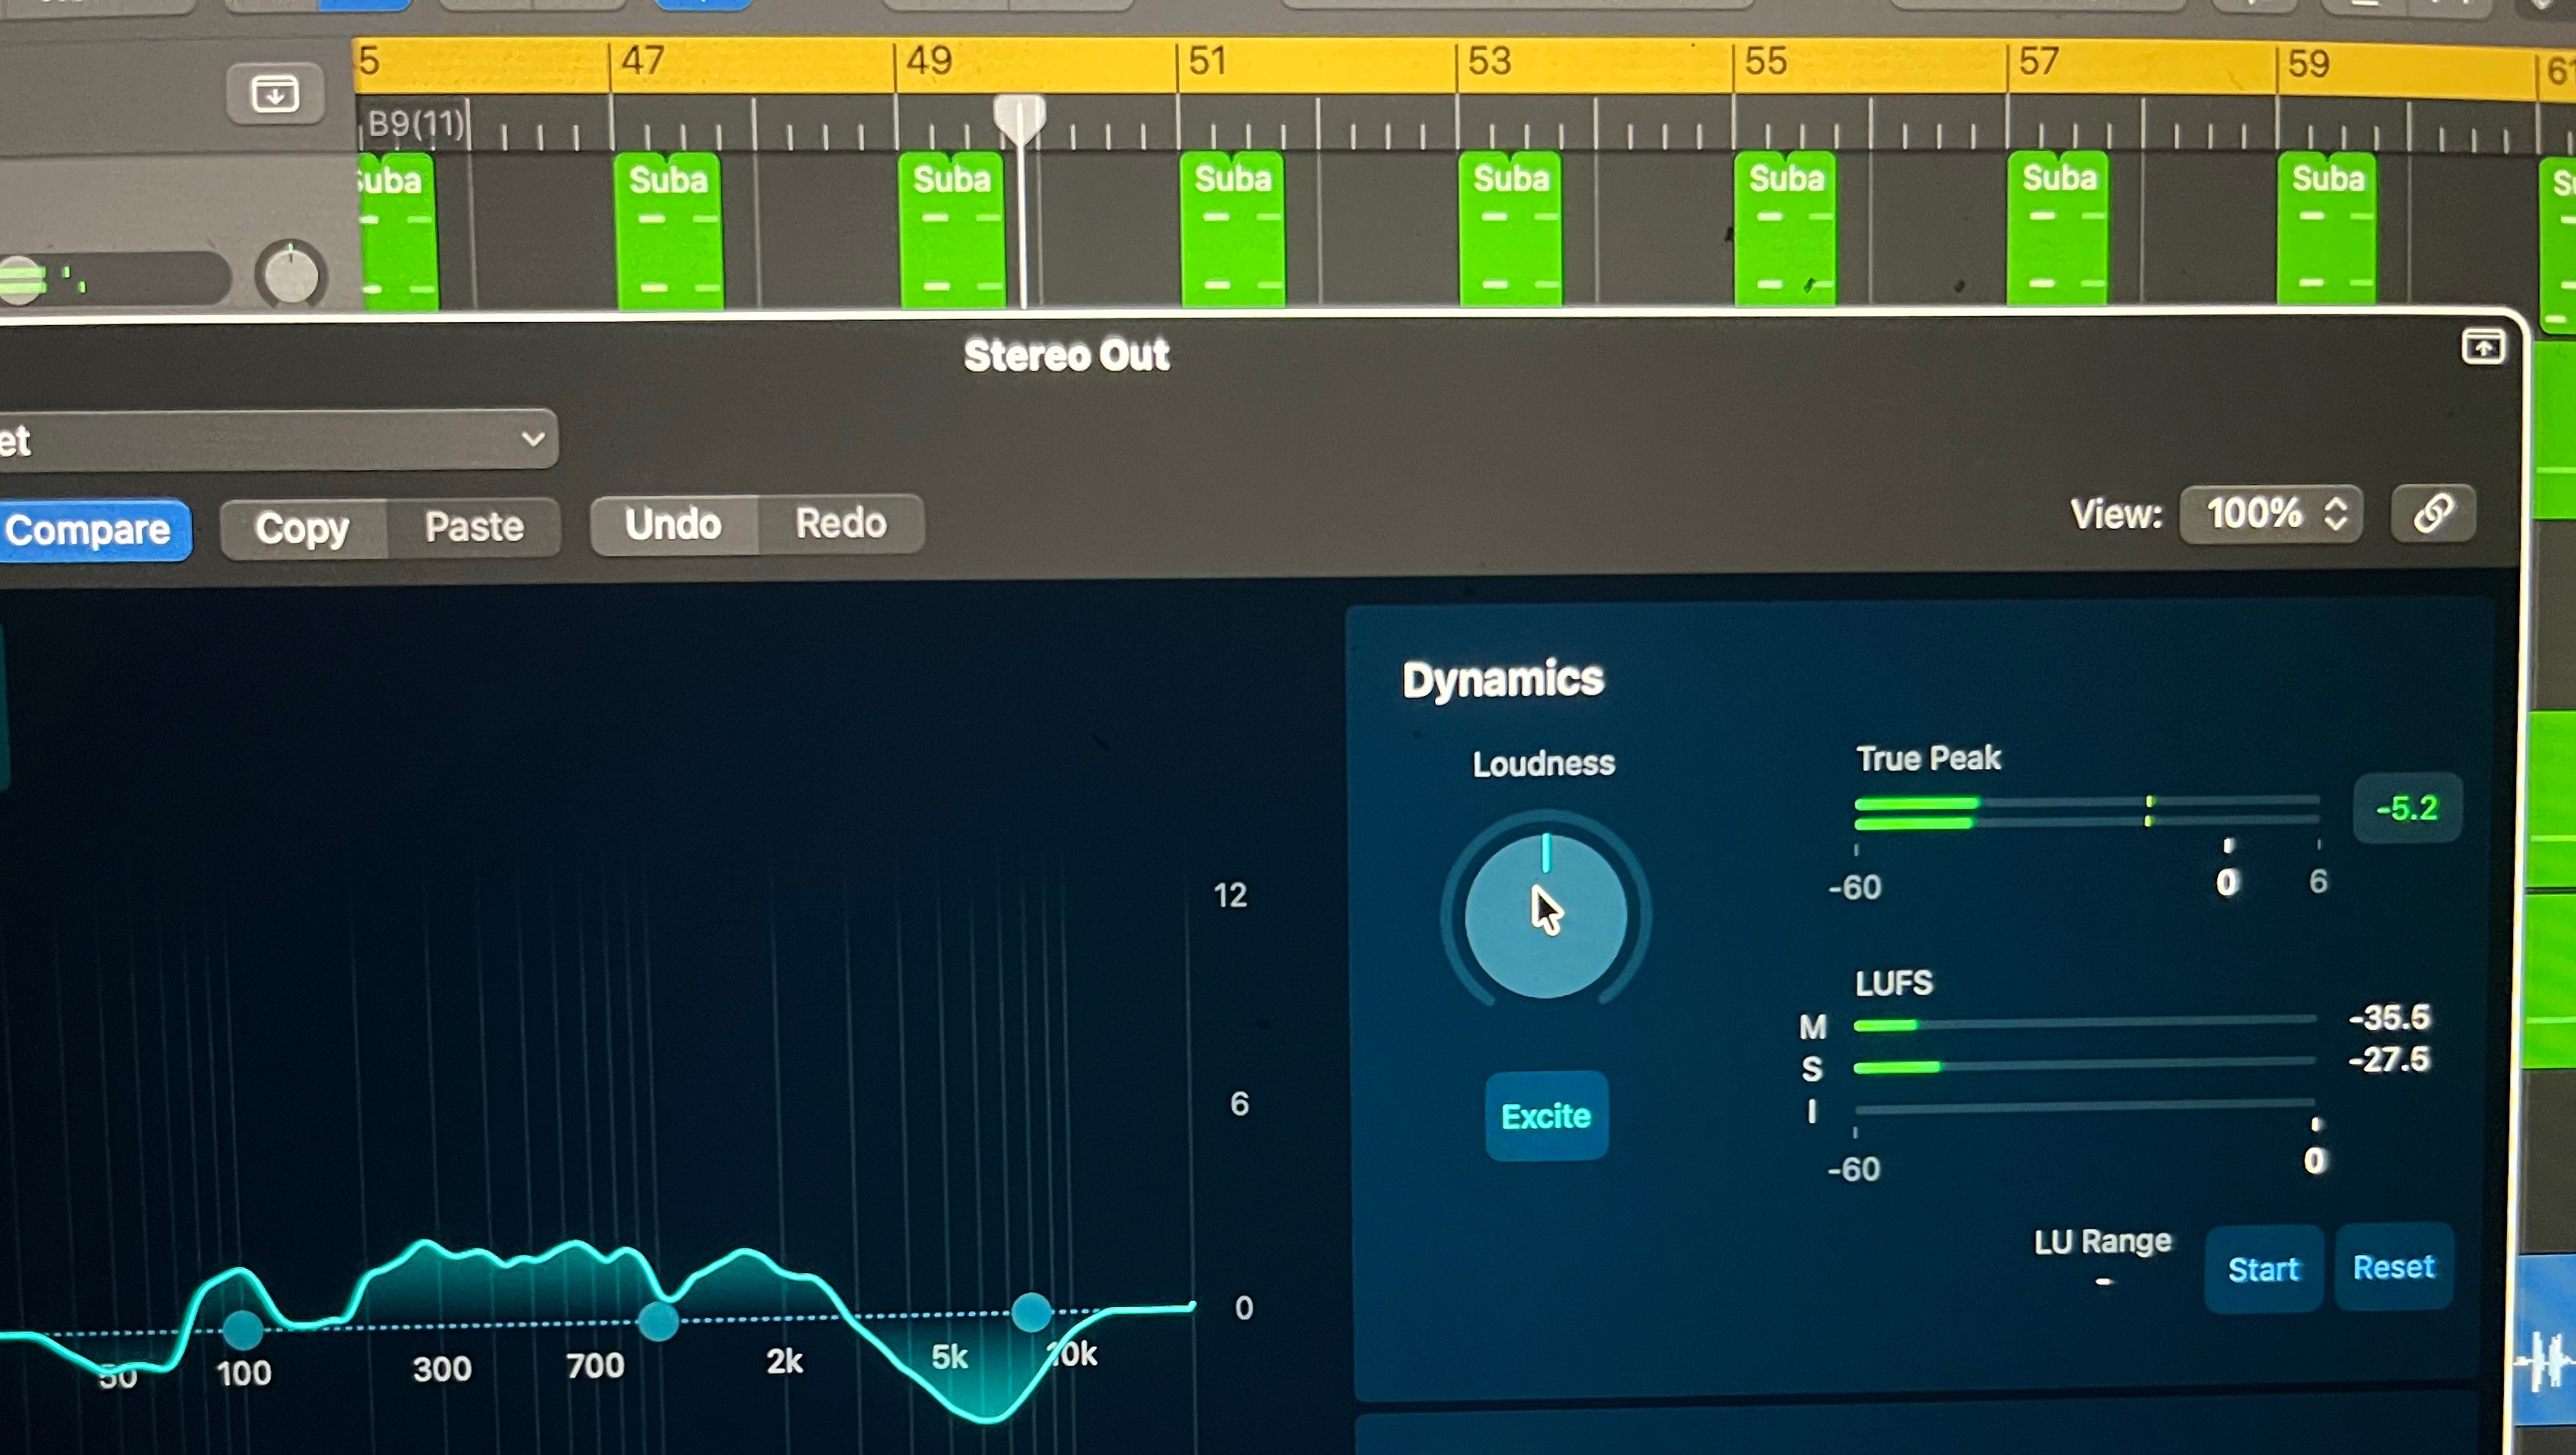This screenshot has height=1455, width=2576.
Task: Click Start for LU Range measurement
Action: (x=2264, y=1269)
